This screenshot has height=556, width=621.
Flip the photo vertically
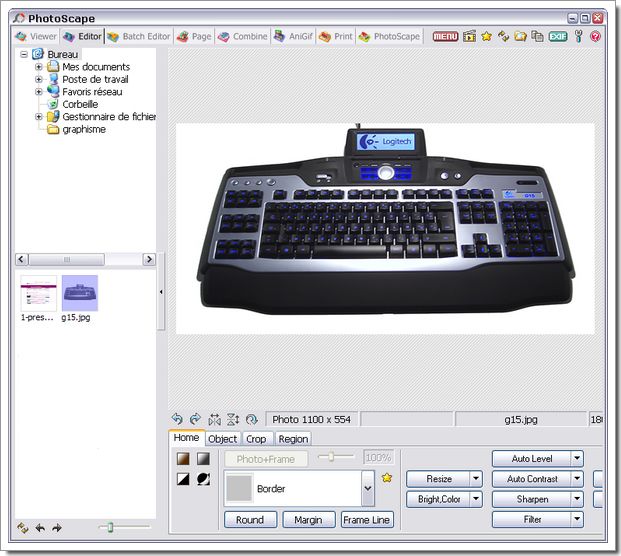click(233, 419)
